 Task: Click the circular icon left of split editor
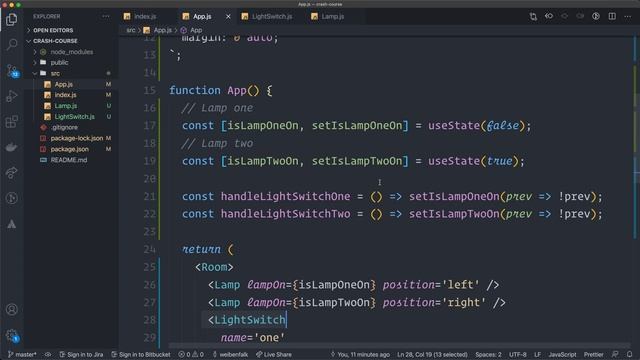pyautogui.click(x=596, y=16)
